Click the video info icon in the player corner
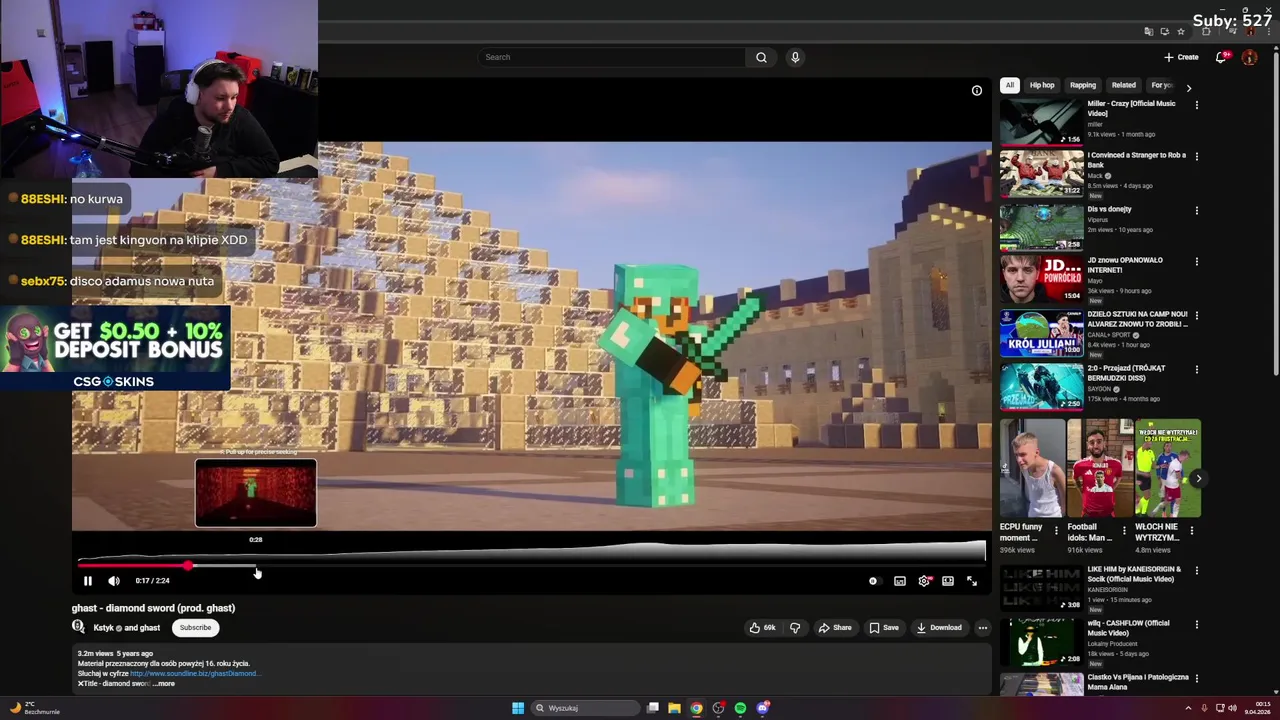 tap(977, 91)
